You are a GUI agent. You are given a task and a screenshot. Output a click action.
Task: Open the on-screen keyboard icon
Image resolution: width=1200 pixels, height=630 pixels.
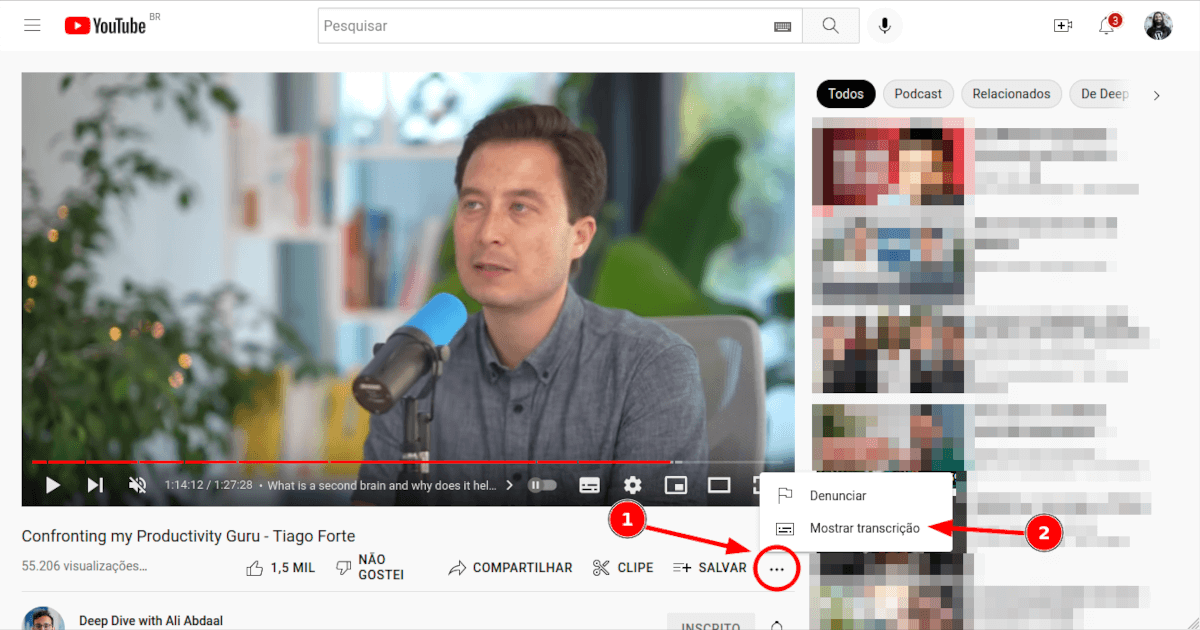(x=783, y=26)
